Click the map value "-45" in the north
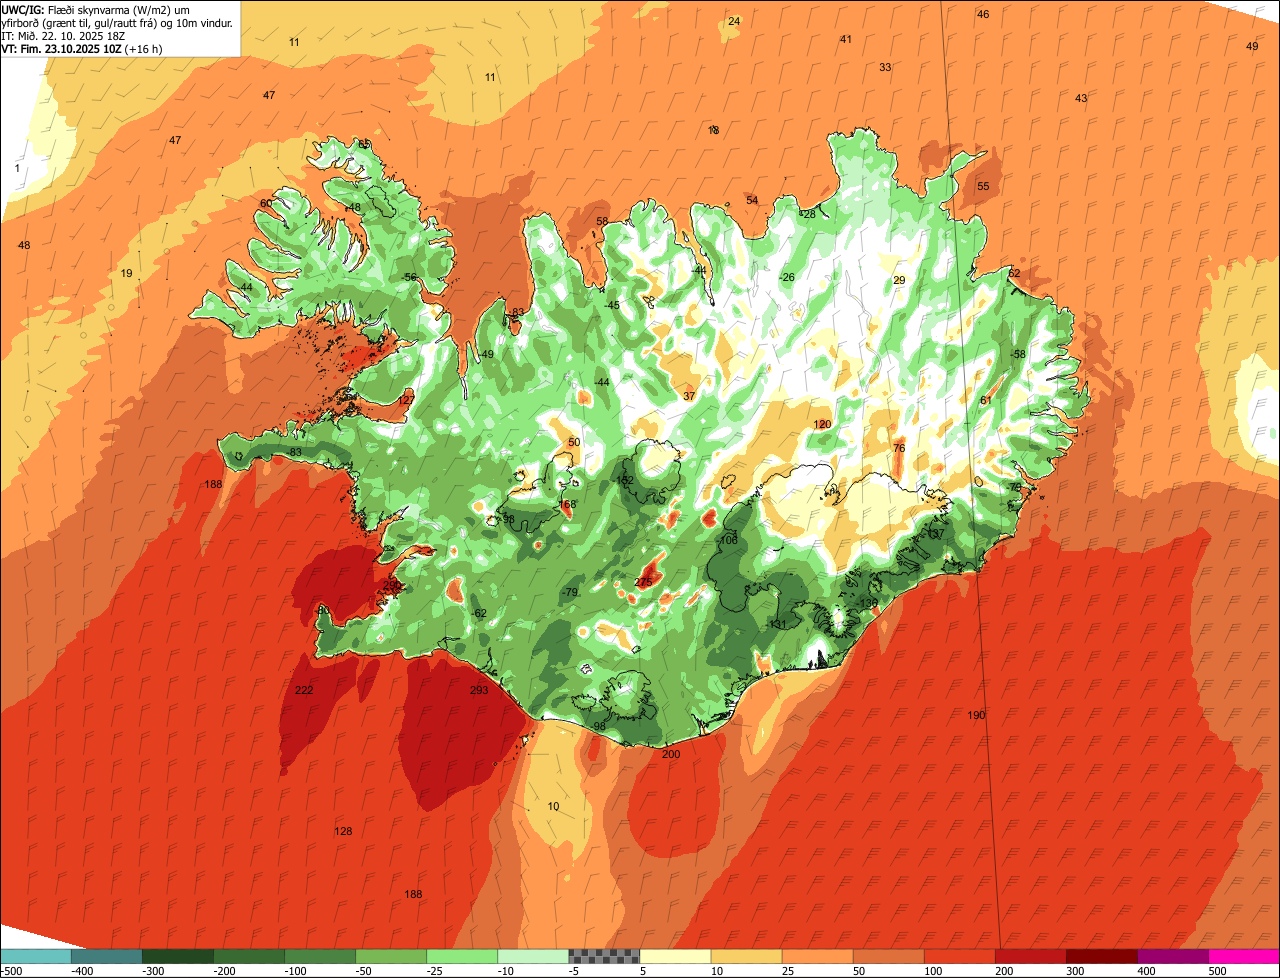Screen dimensions: 1280x978 point(612,305)
